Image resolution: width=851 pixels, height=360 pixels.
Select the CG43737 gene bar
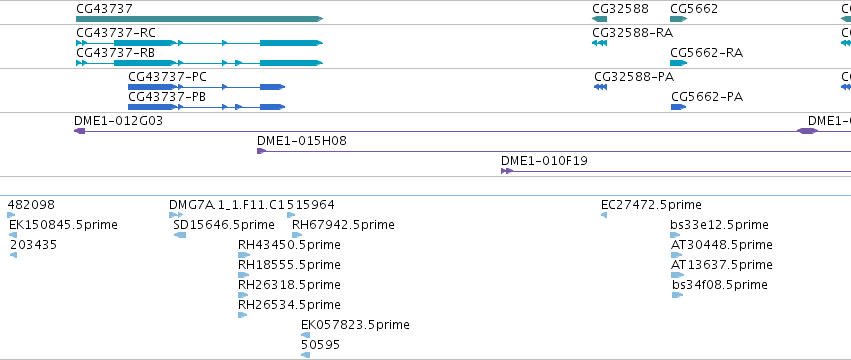[199, 19]
